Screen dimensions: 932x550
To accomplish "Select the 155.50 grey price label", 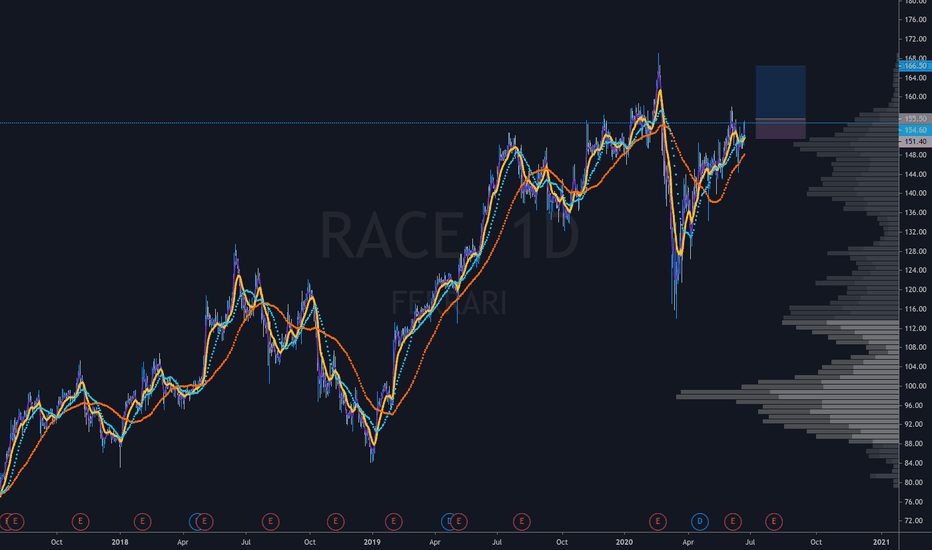I will [x=915, y=119].
